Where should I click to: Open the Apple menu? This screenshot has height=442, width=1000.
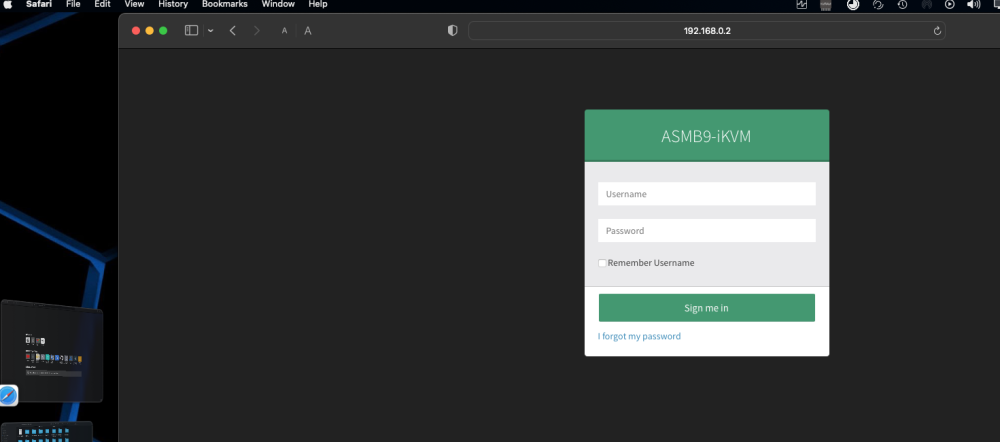(x=8, y=4)
